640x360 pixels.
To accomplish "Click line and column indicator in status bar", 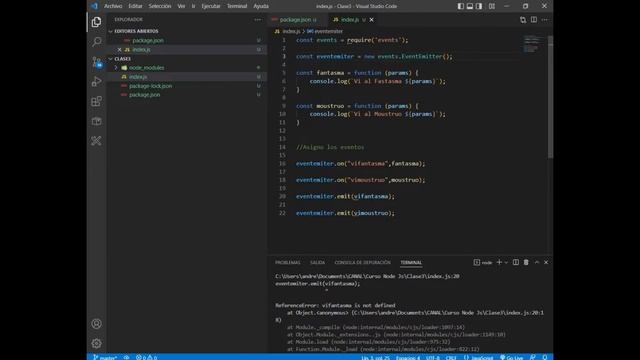I will [x=375, y=358].
